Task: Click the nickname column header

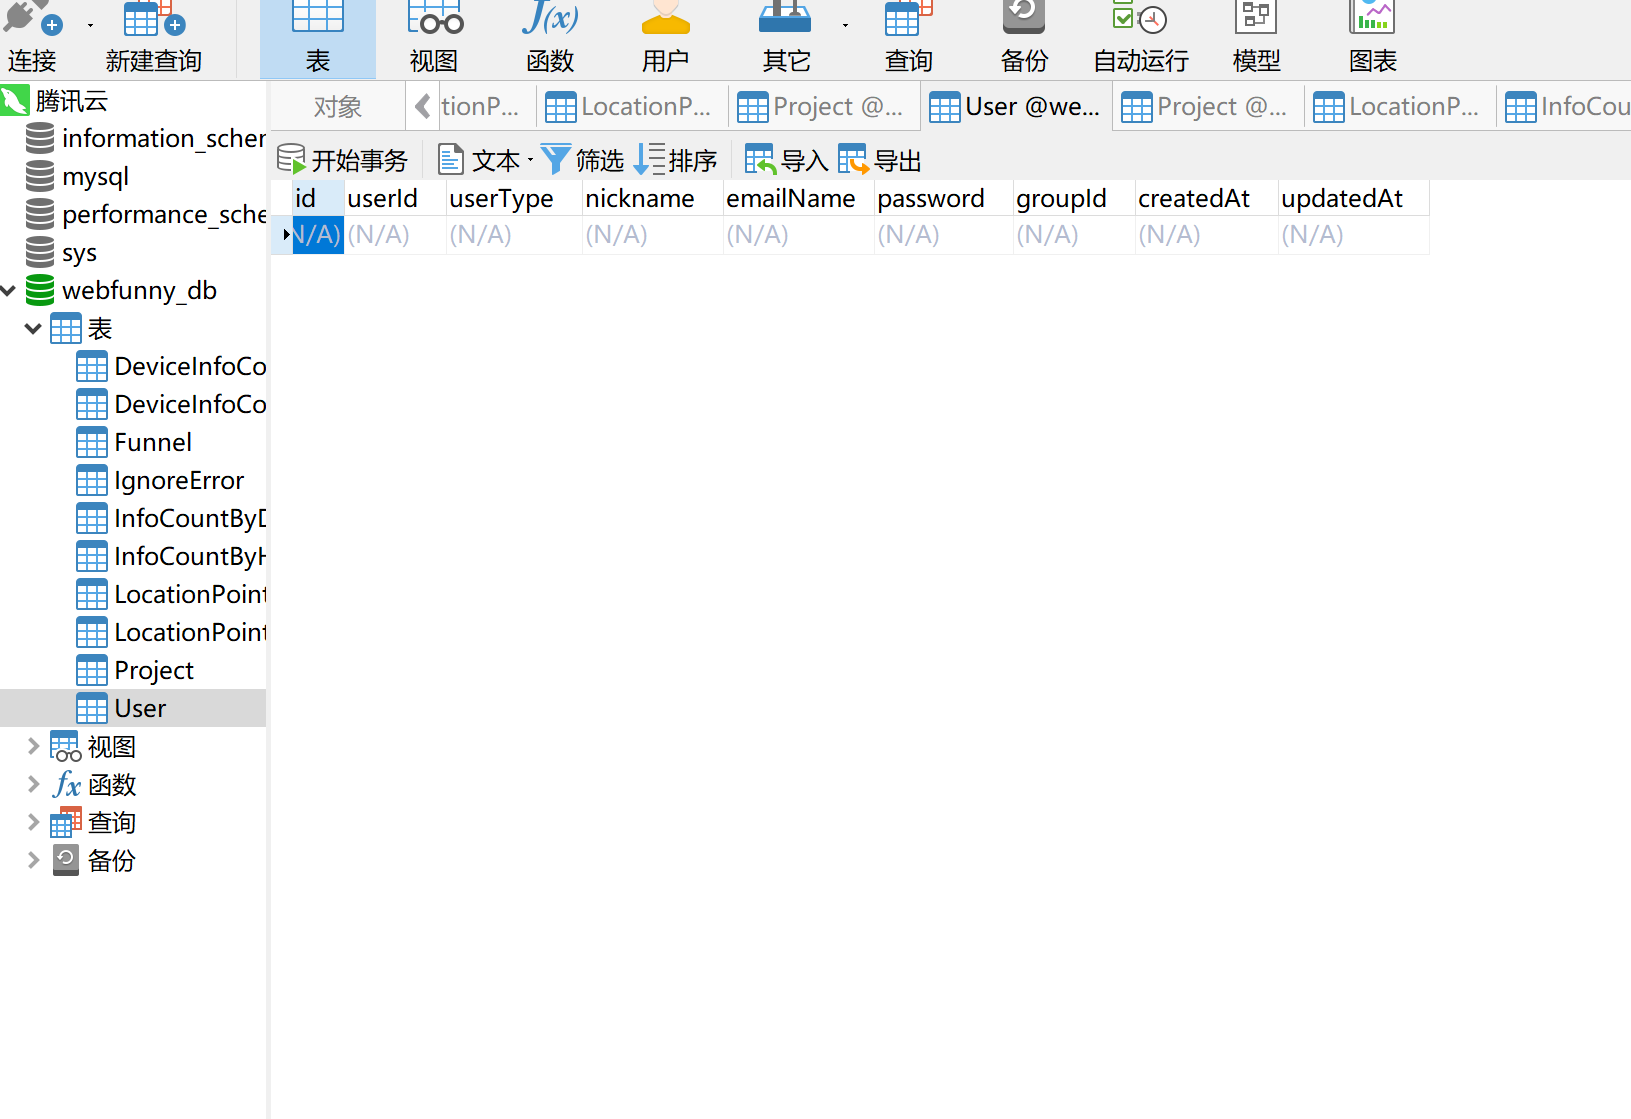Action: pos(652,198)
